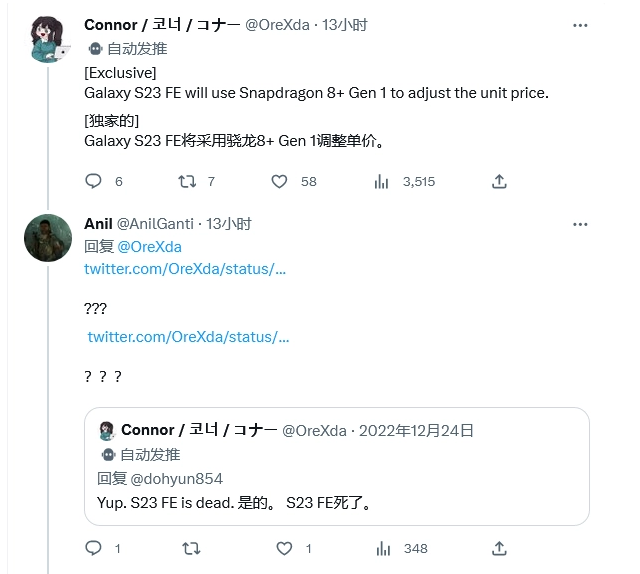640x574 pixels.
Task: Open the @OreXda mention in Anil's reply
Action: (x=150, y=247)
